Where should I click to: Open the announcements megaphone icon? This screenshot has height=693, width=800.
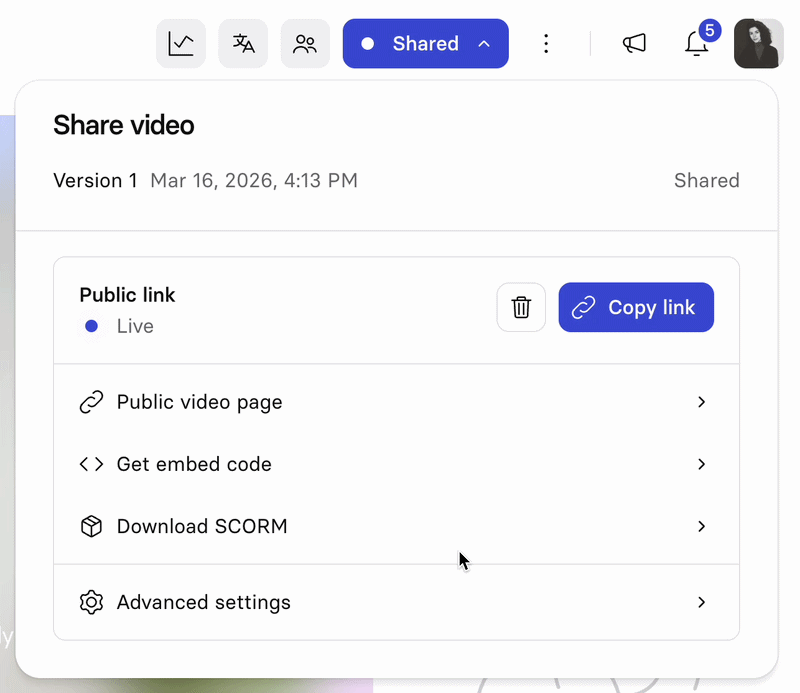tap(634, 44)
